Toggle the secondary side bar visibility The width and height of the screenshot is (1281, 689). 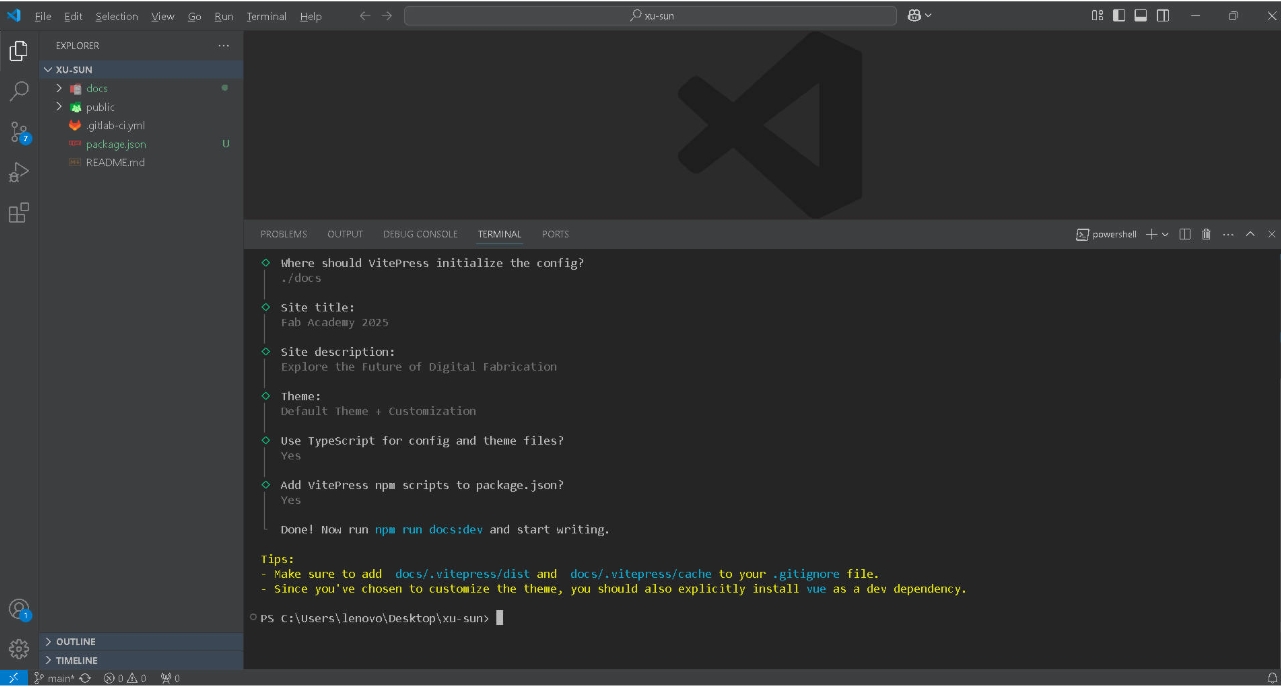click(x=1163, y=15)
